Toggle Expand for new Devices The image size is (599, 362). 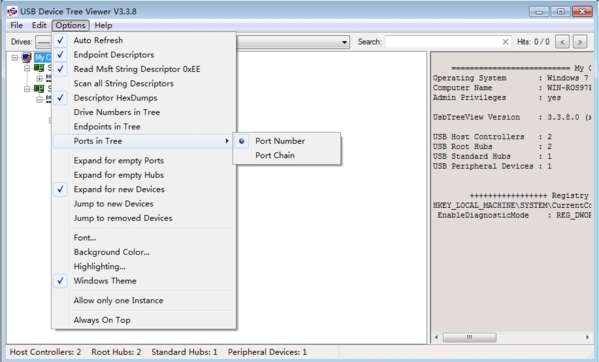[144, 189]
